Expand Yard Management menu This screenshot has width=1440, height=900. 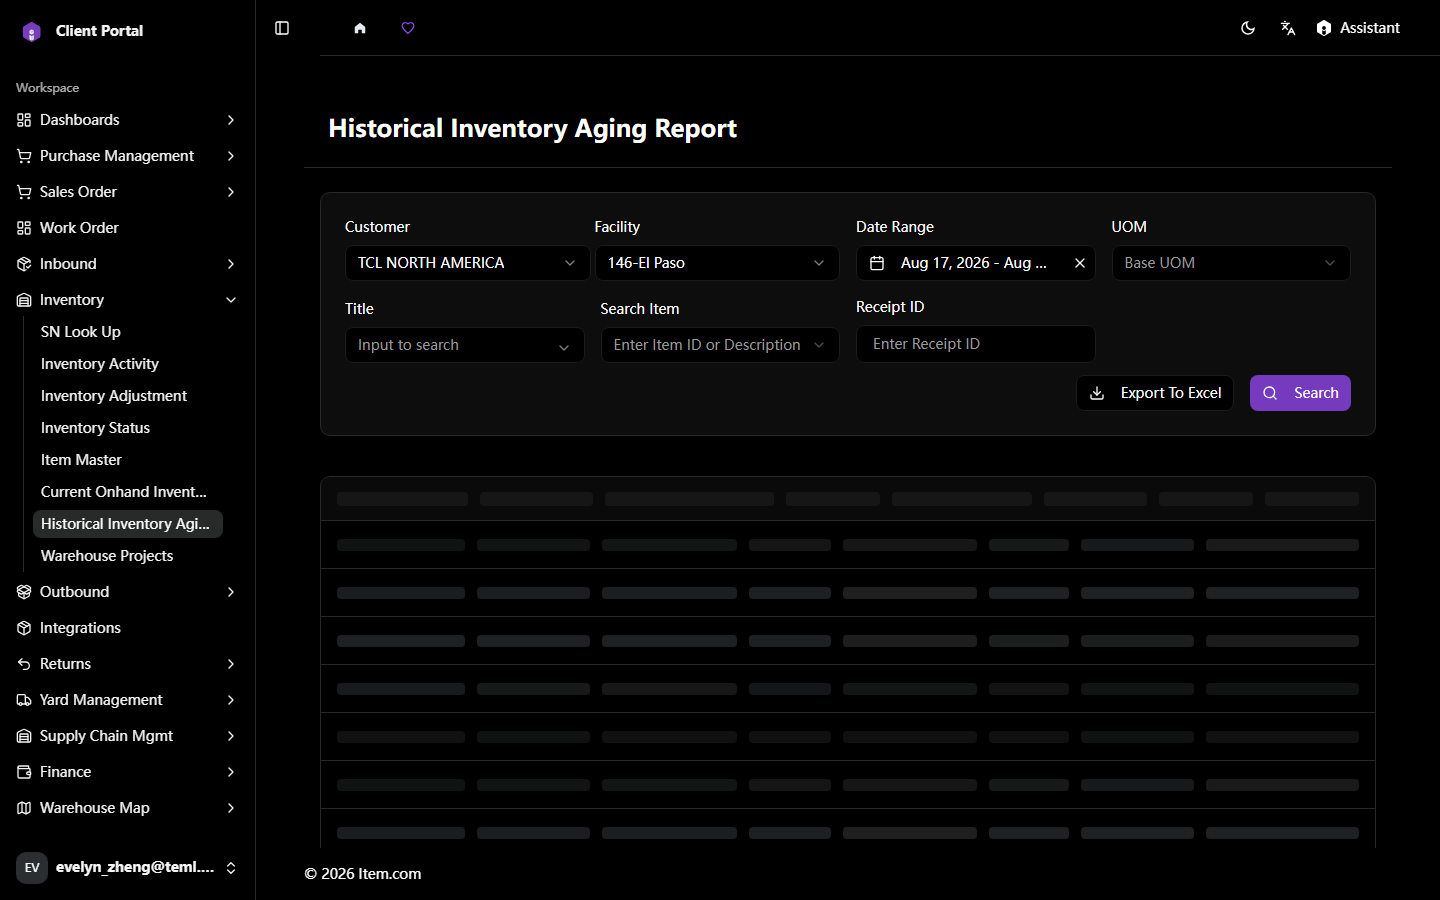(x=128, y=700)
